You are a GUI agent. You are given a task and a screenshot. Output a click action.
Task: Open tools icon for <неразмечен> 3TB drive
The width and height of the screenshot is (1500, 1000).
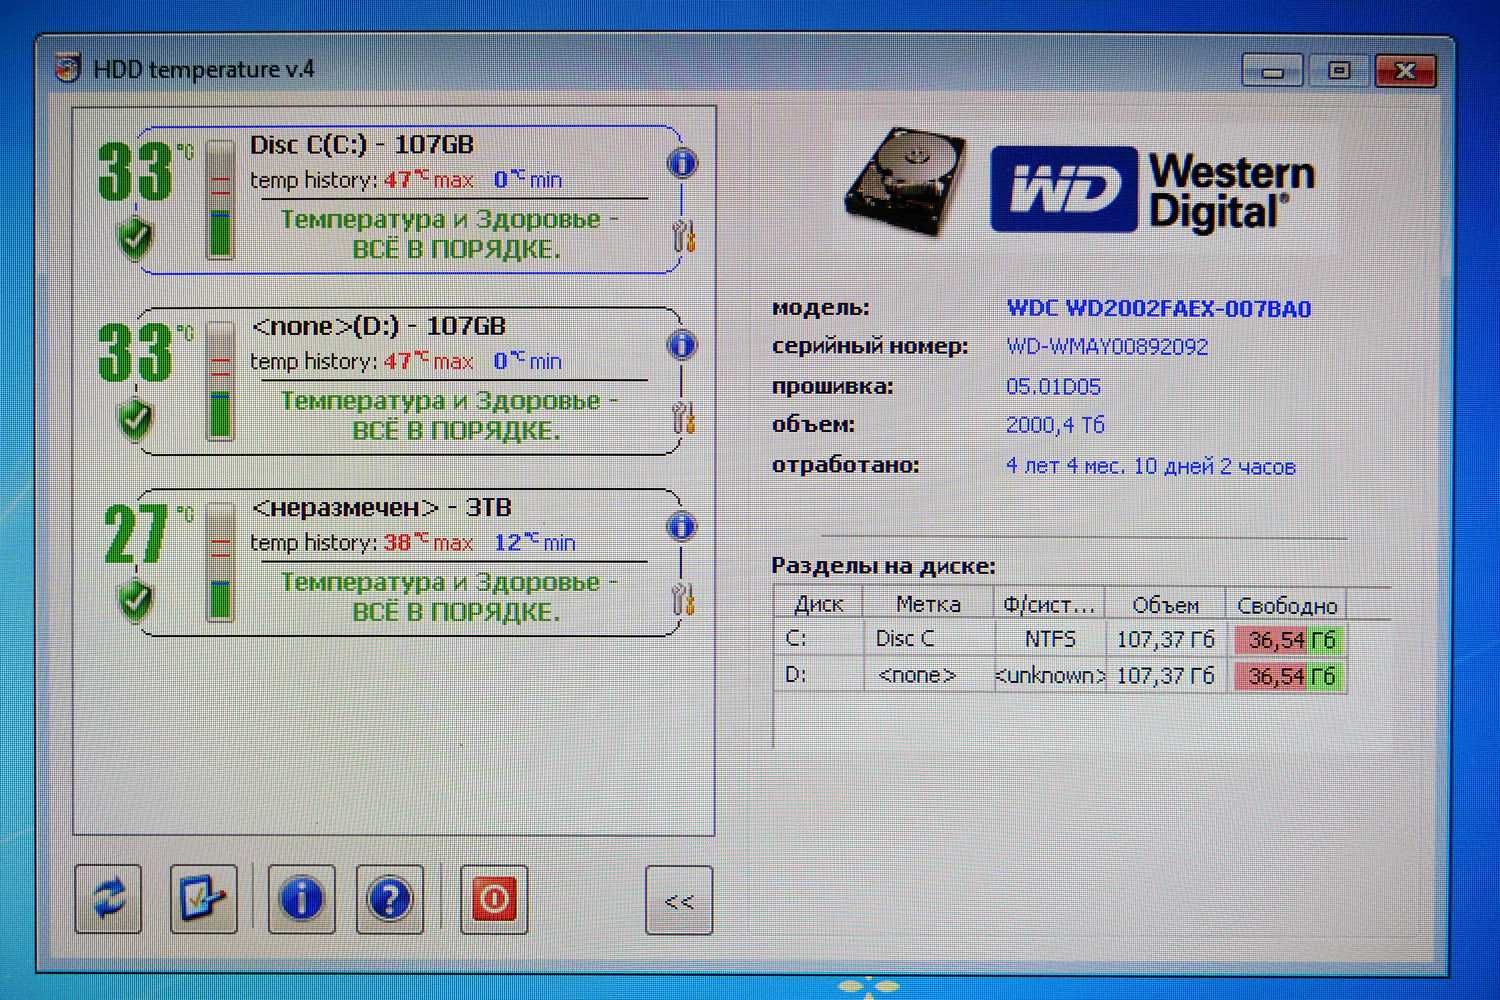(x=684, y=599)
